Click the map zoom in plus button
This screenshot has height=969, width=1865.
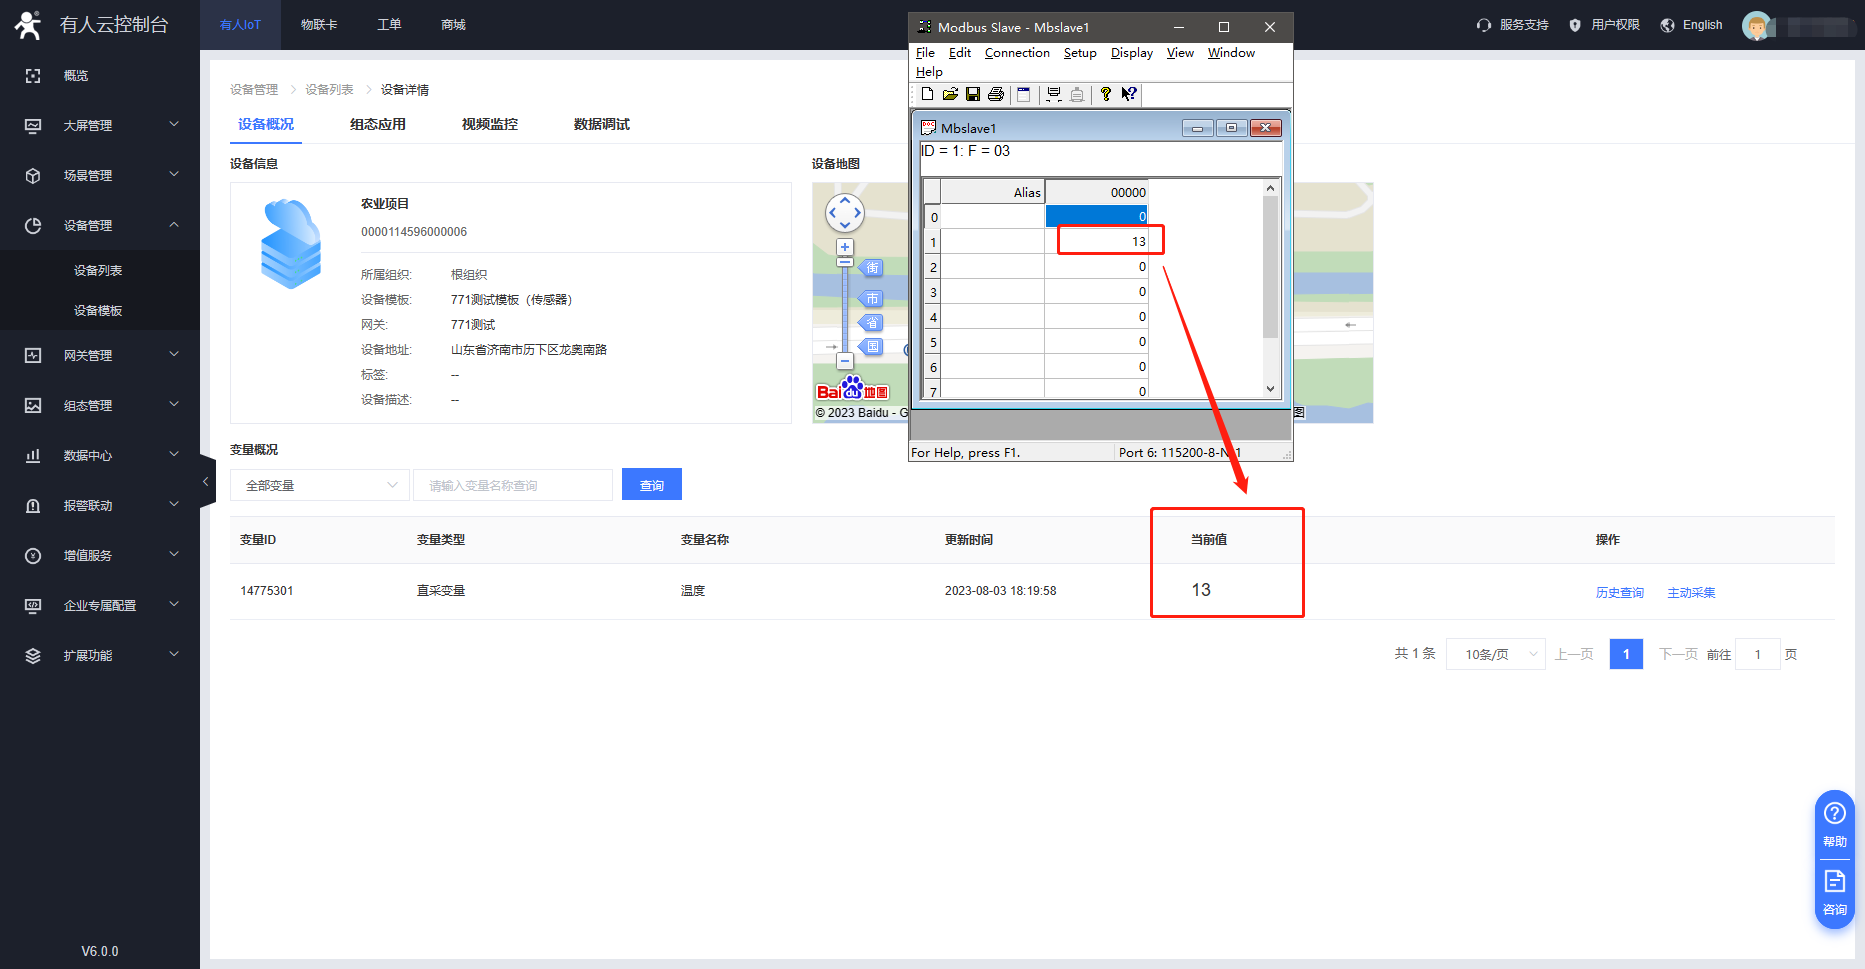click(x=845, y=247)
